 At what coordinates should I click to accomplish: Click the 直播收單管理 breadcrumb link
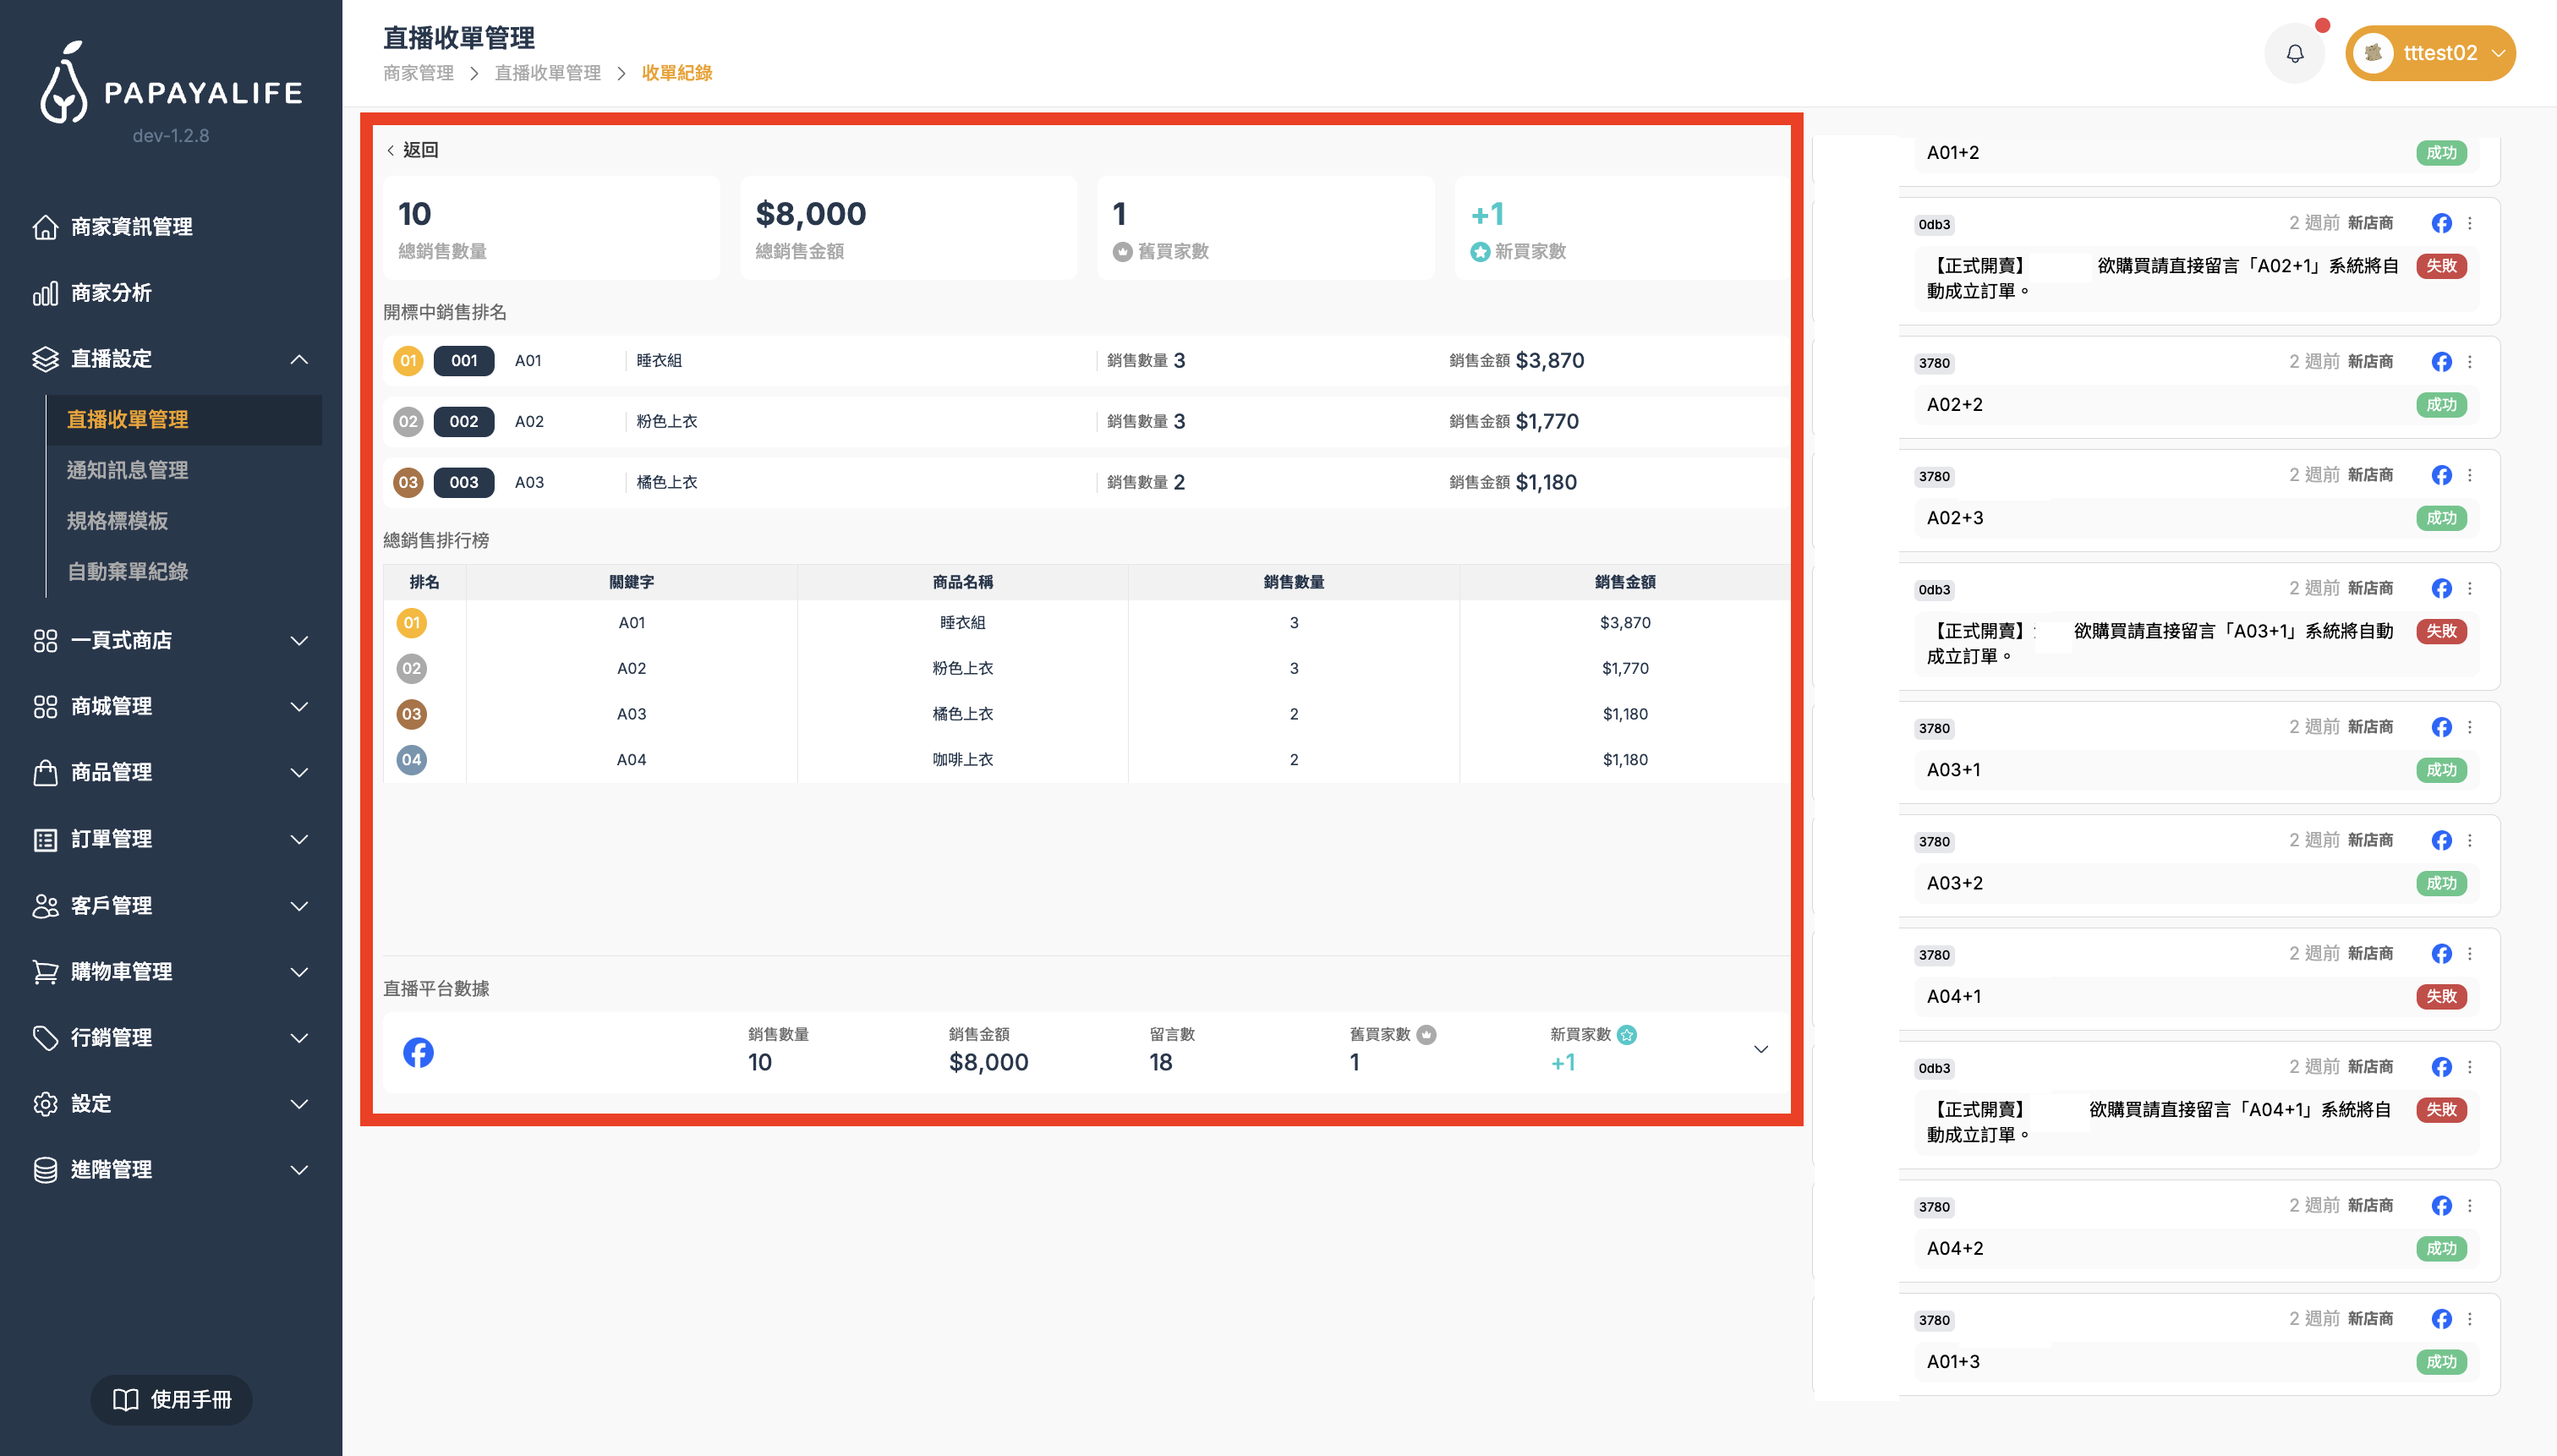(547, 73)
